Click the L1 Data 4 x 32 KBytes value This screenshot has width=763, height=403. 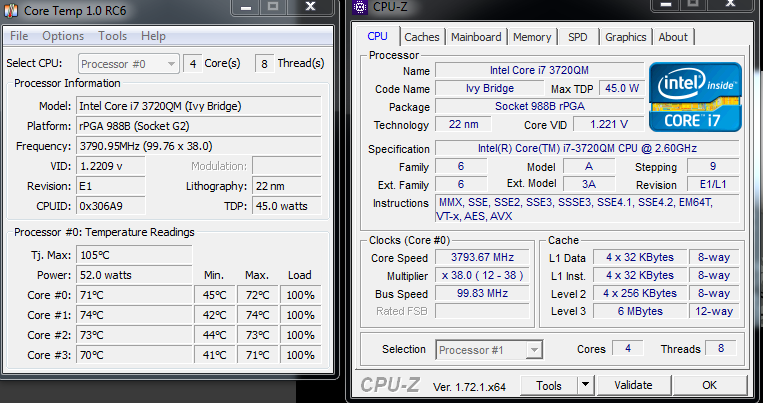639,257
